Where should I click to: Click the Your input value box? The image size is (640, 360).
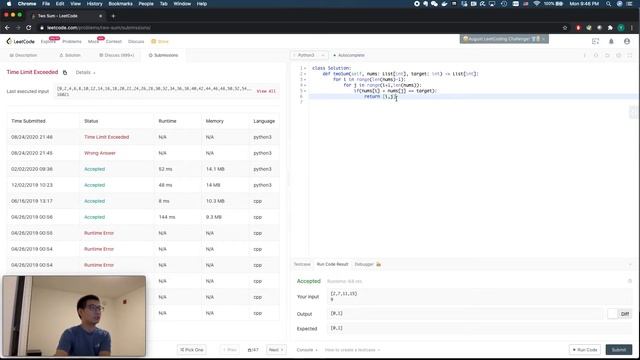tap(480, 296)
